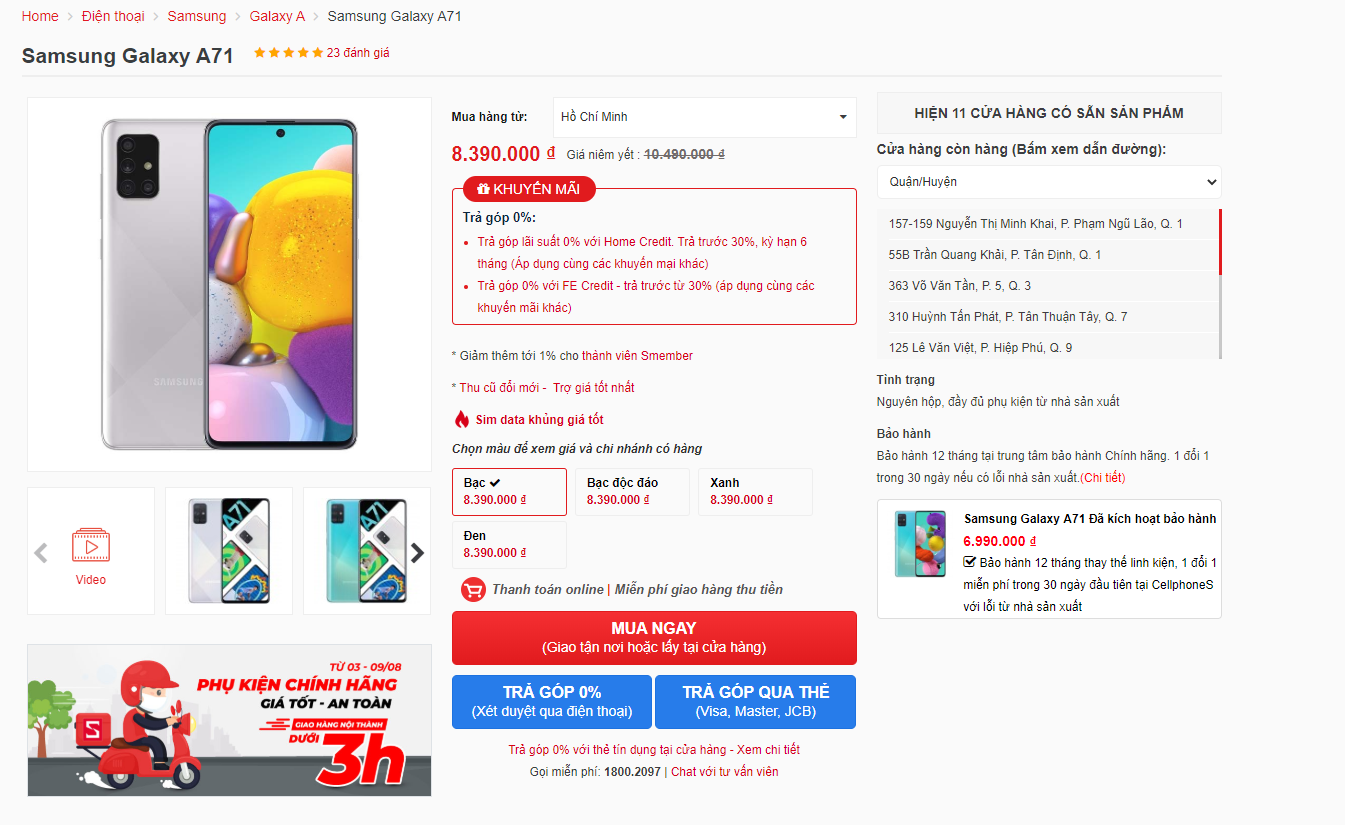Screen dimensions: 1345x825
Task: Choose the Bạc độc đáo color variant
Action: [x=633, y=491]
